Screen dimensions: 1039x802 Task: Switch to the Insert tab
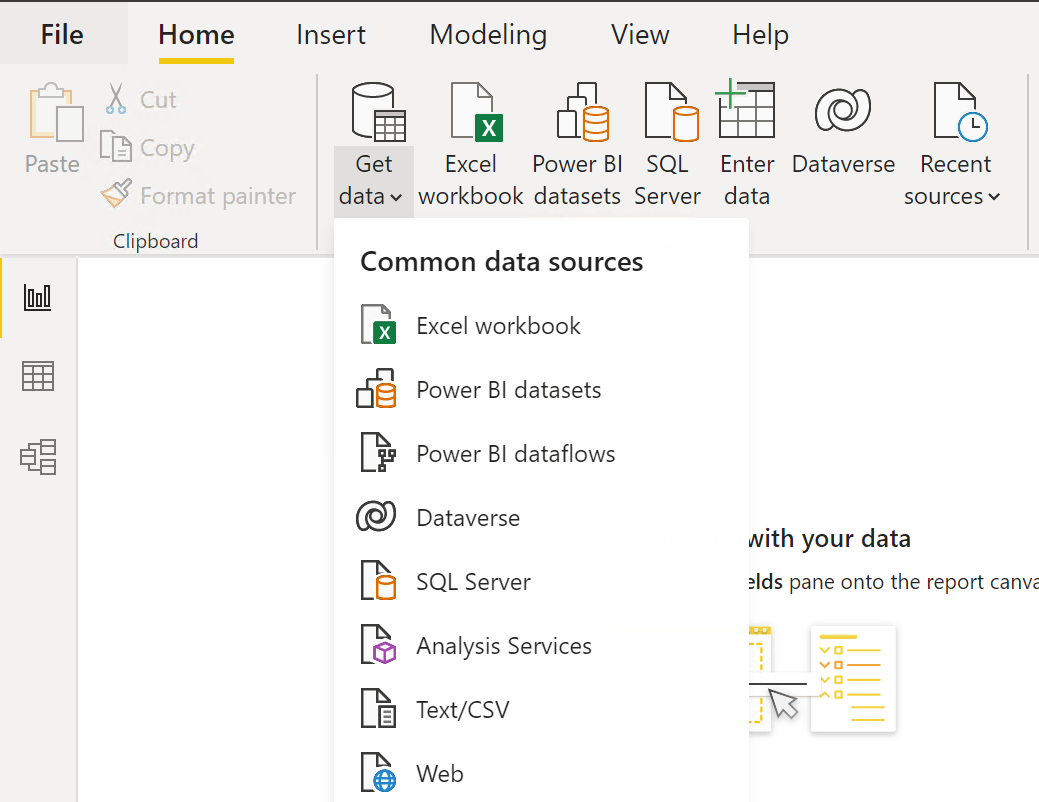331,34
